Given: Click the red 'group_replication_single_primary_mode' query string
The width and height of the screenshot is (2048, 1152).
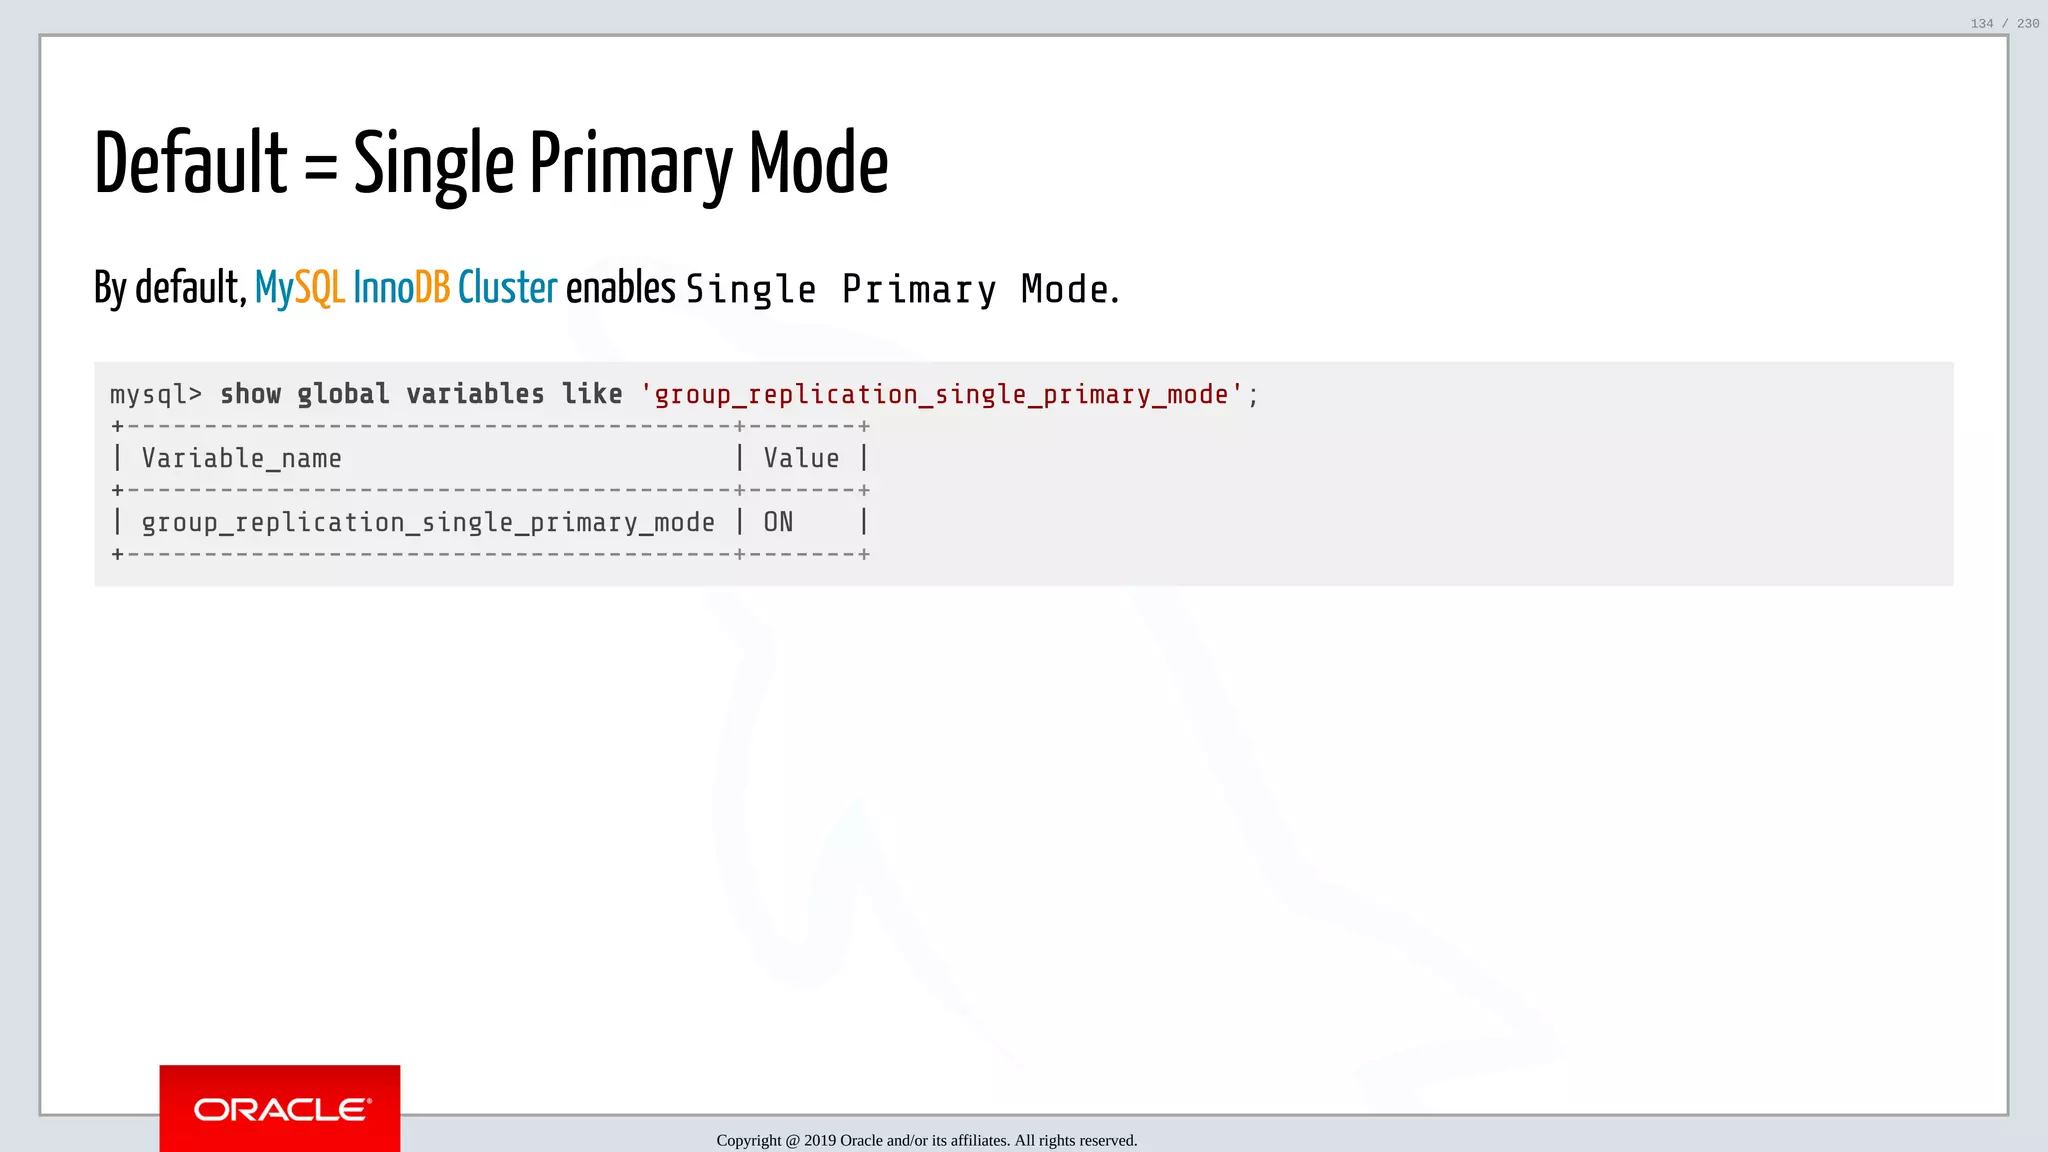Looking at the screenshot, I should [x=941, y=395].
